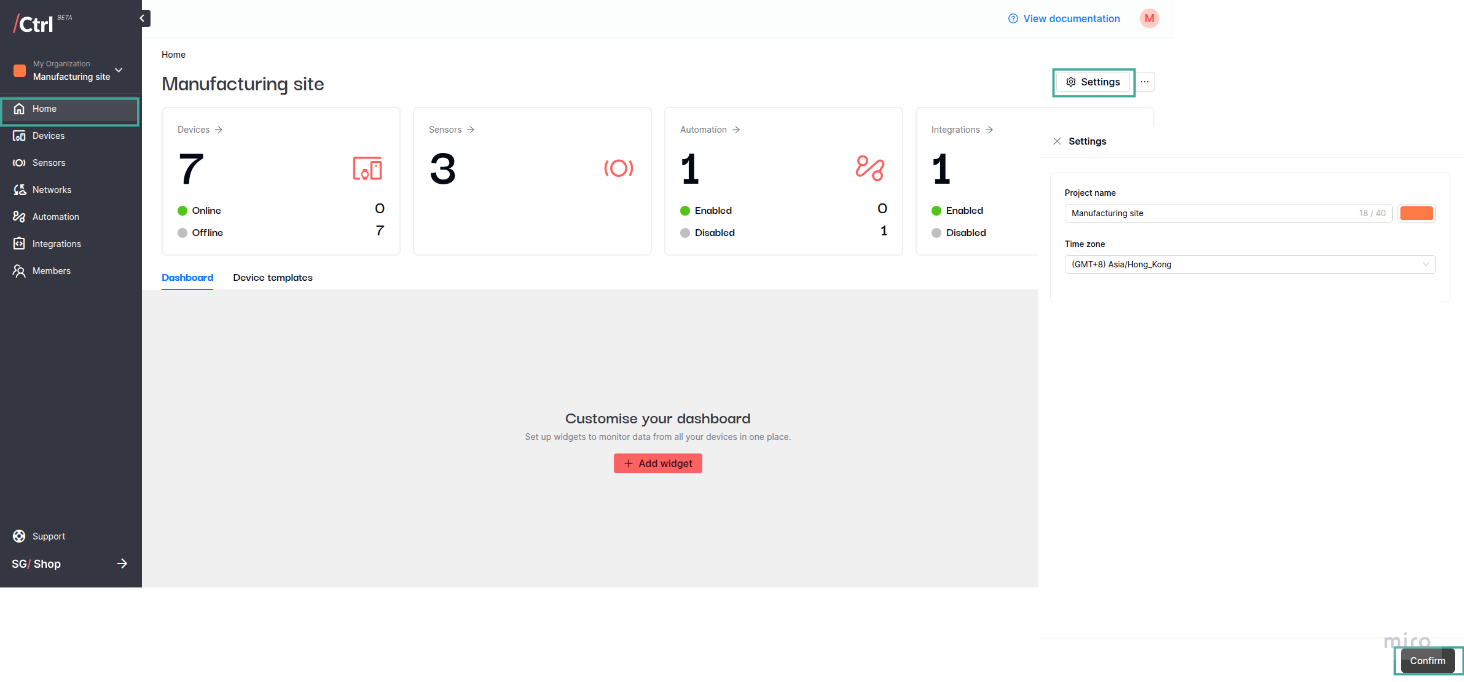Click the Project name input field
The width and height of the screenshot is (1464, 682).
1210,213
